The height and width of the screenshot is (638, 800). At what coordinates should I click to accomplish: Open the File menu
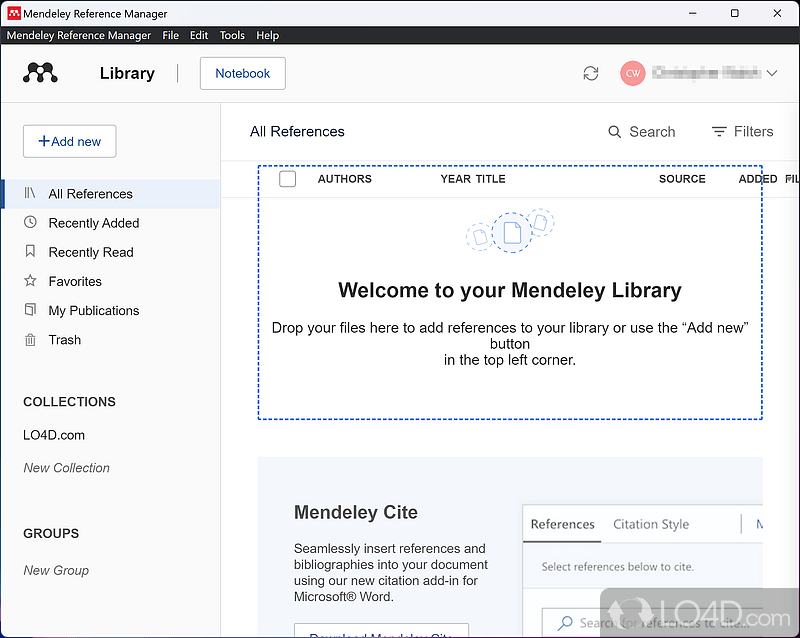170,35
